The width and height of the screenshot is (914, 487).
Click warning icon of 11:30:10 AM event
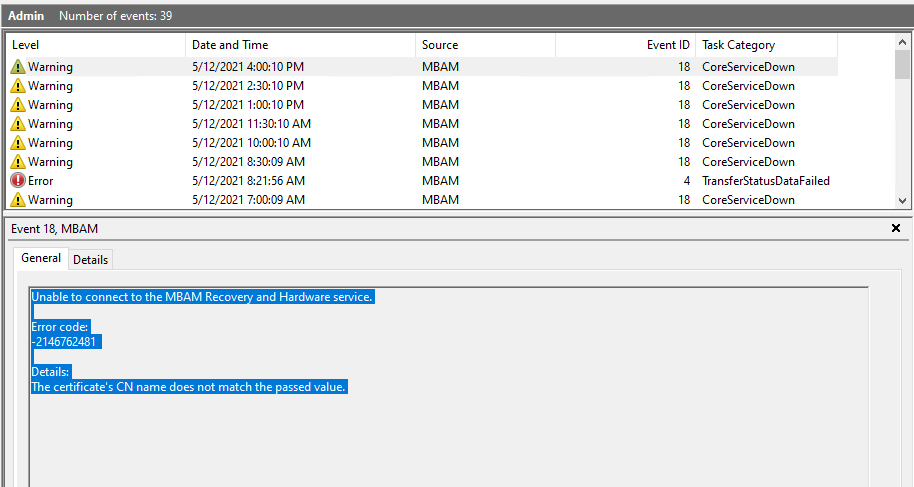[18, 124]
